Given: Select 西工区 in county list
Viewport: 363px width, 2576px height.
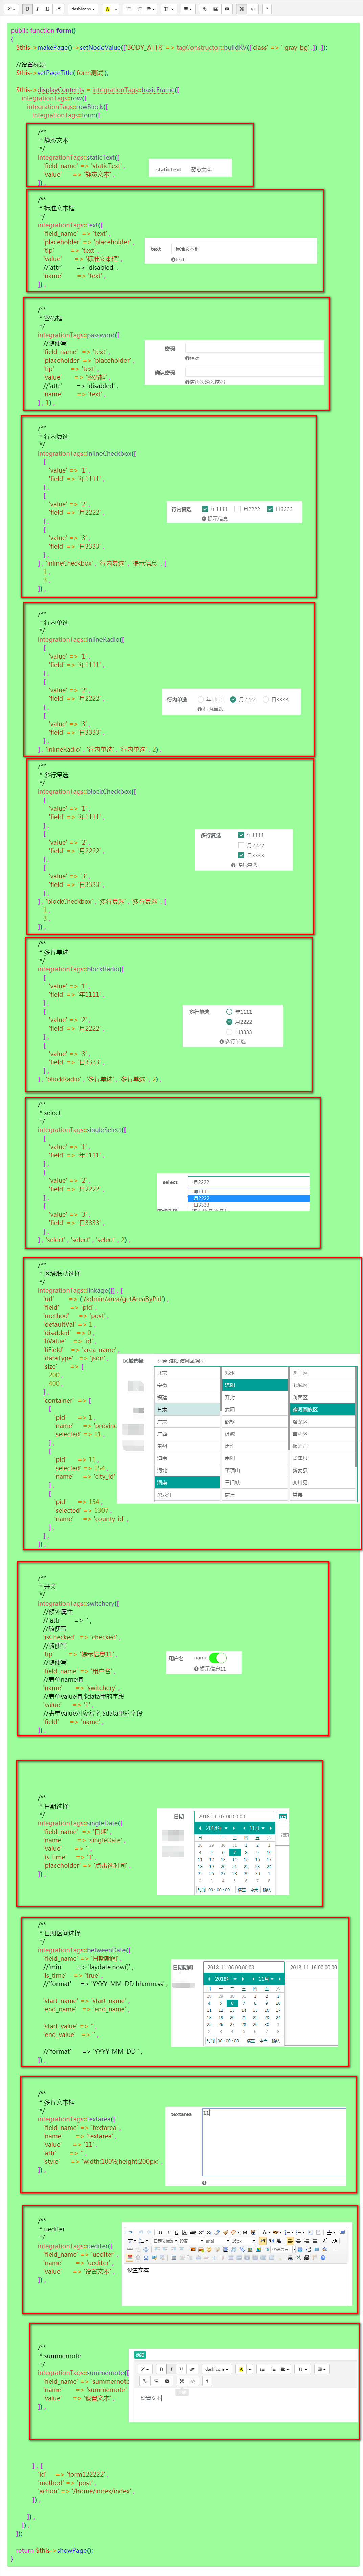Looking at the screenshot, I should coord(322,1373).
